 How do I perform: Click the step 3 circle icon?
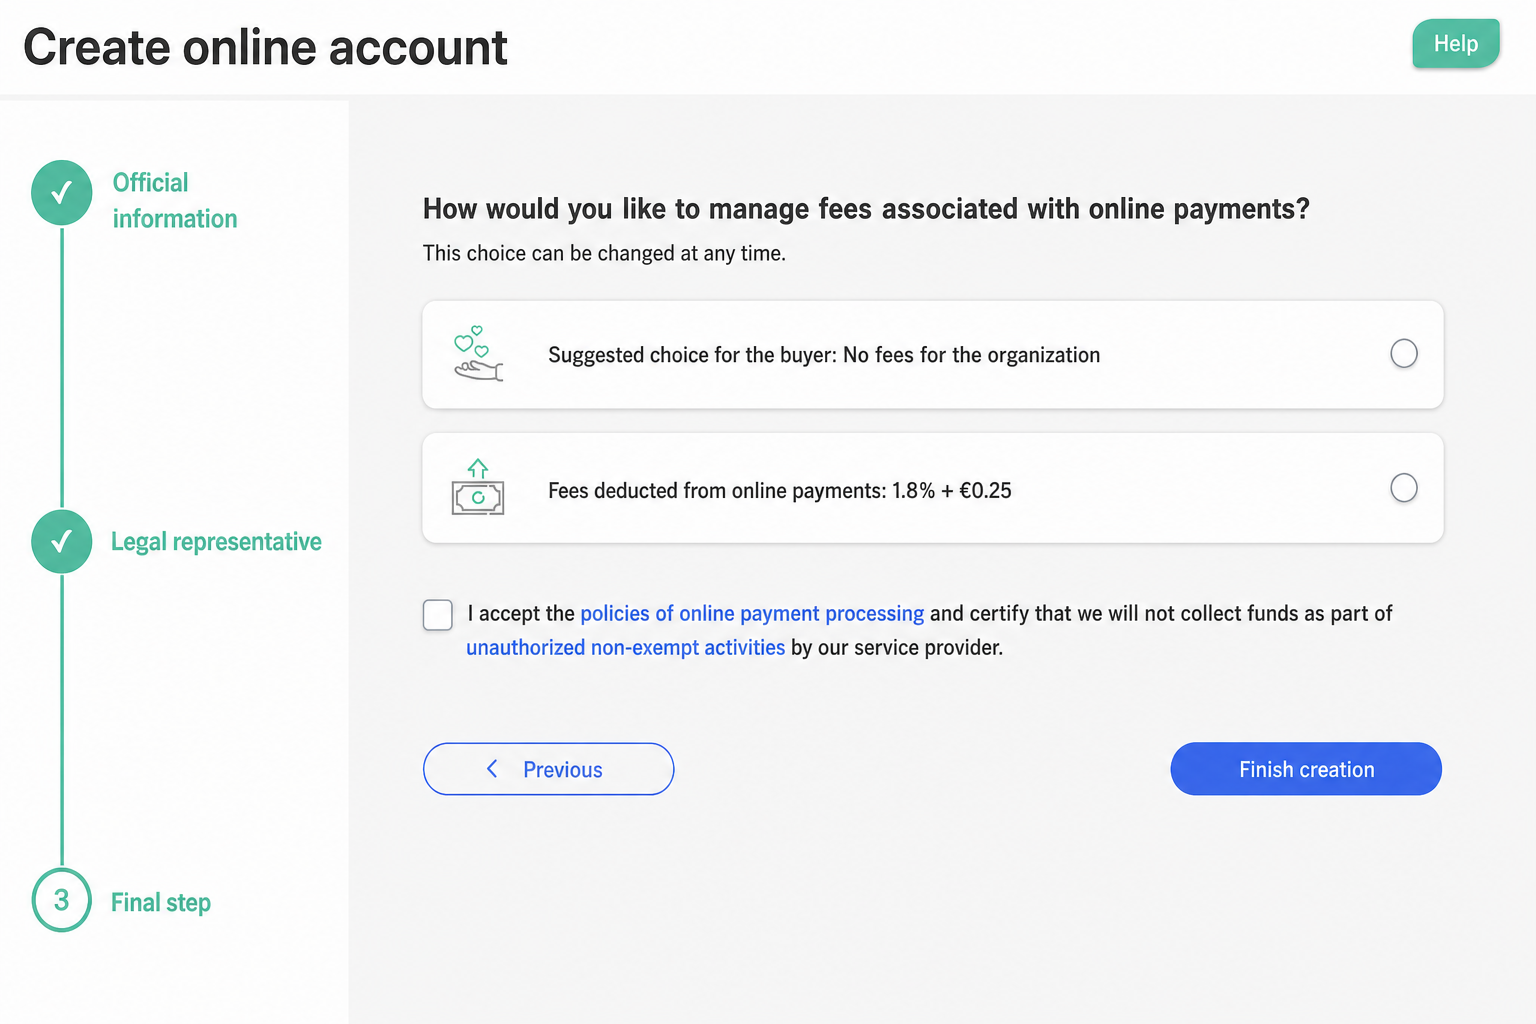point(62,900)
